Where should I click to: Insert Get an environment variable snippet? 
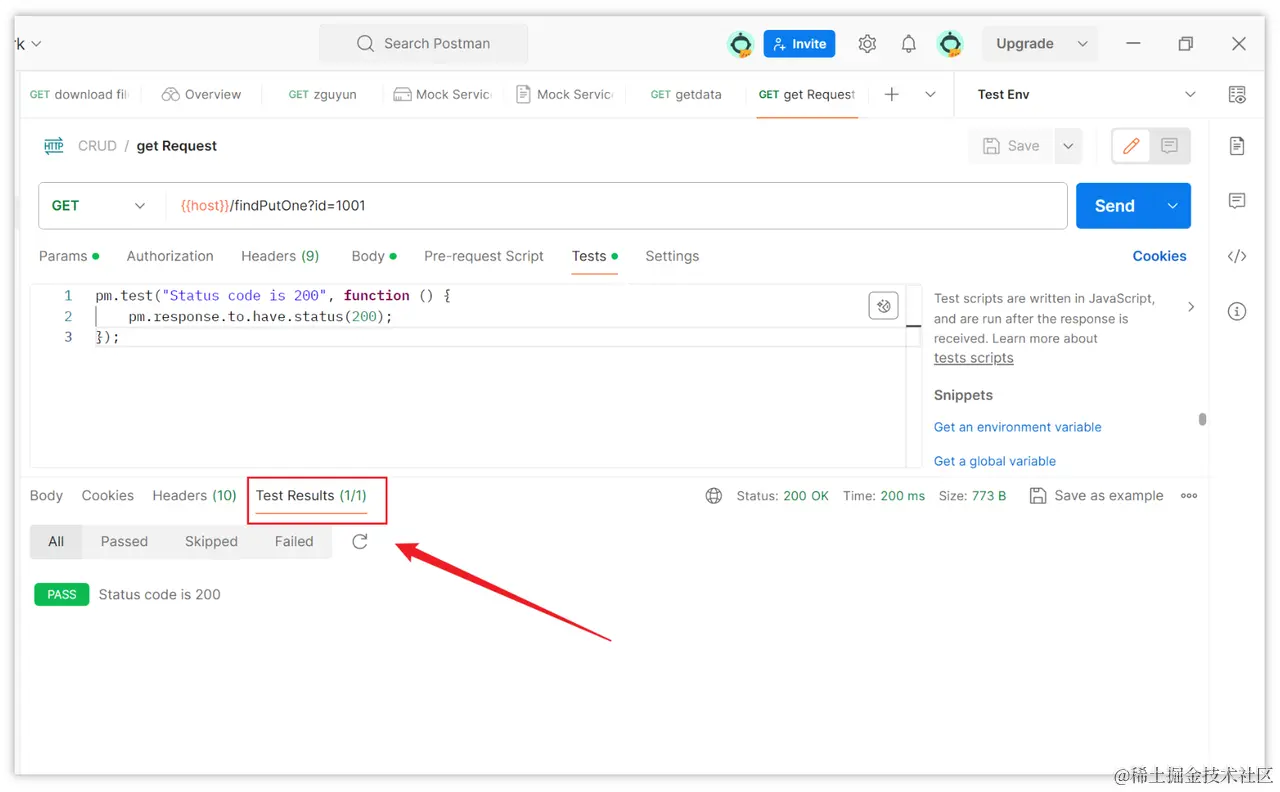[x=1017, y=427]
